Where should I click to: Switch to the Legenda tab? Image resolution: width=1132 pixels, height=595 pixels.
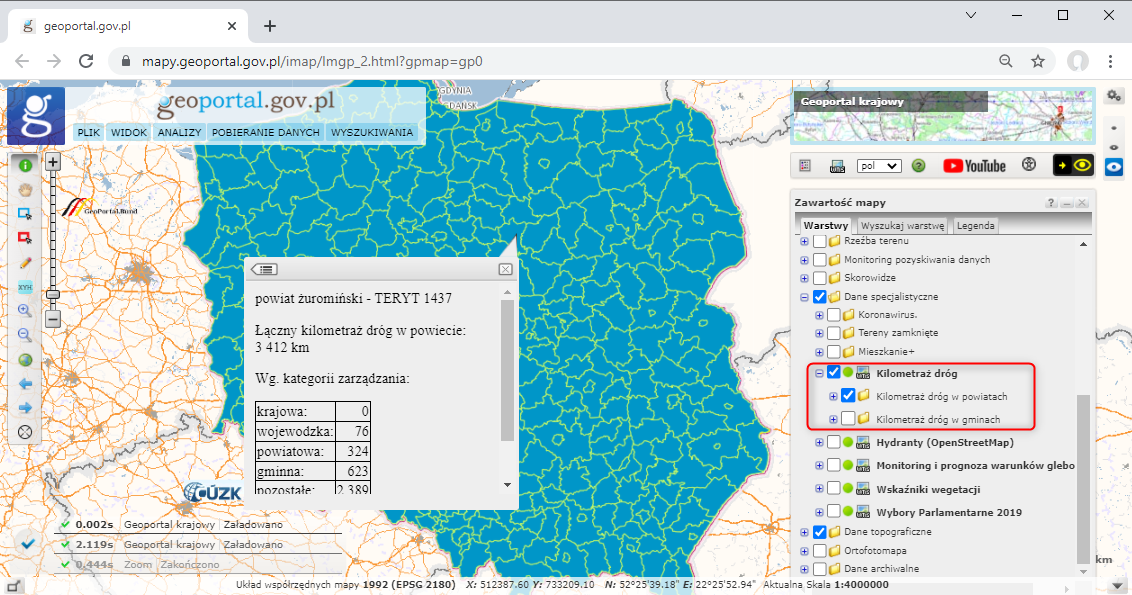[x=975, y=226]
